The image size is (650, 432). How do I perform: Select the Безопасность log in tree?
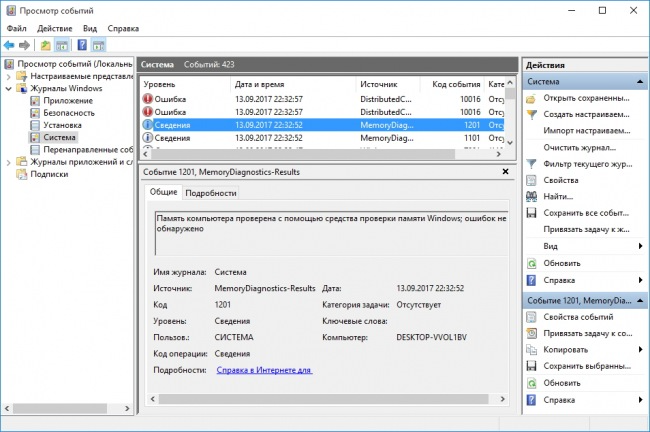[x=69, y=113]
